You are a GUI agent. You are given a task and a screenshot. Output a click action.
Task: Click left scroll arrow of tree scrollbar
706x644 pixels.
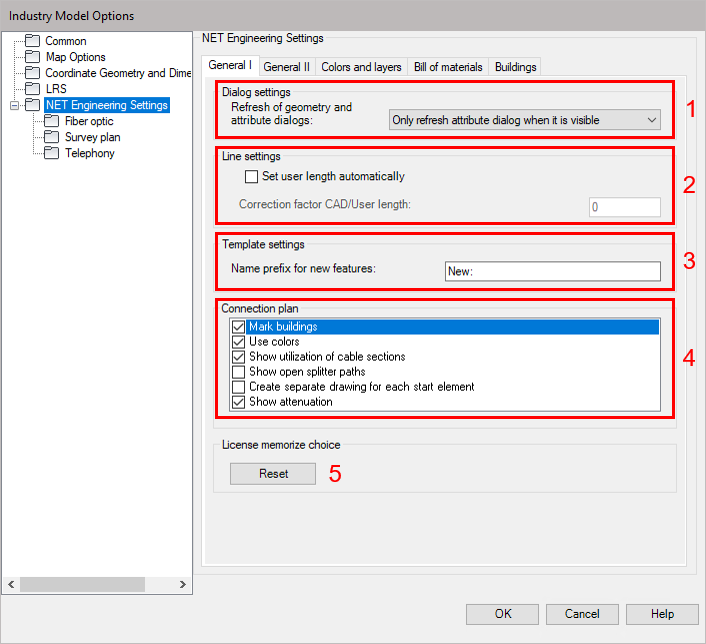[x=11, y=585]
